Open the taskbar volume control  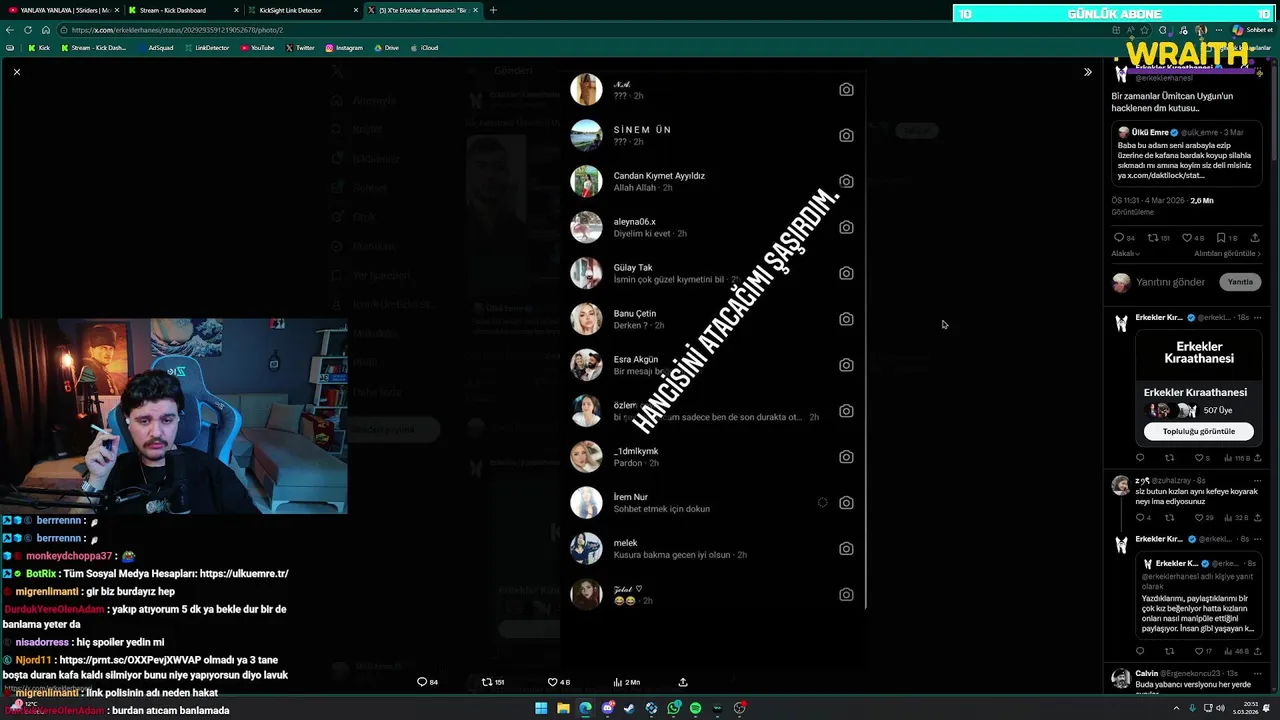1221,708
